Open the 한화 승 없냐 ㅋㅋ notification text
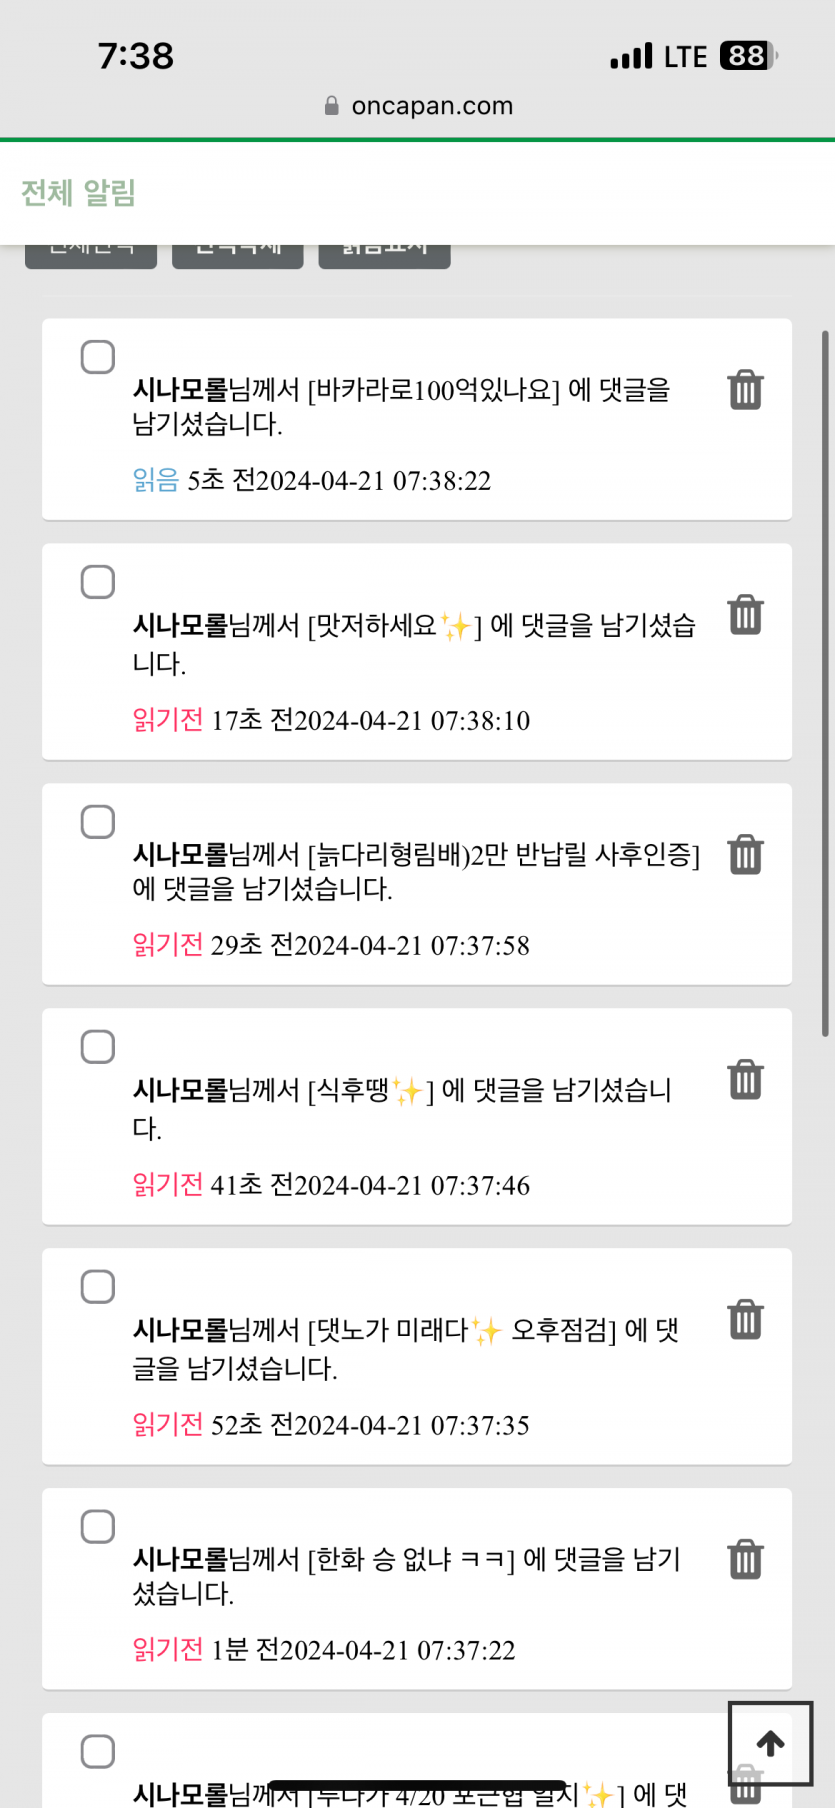 point(406,1575)
